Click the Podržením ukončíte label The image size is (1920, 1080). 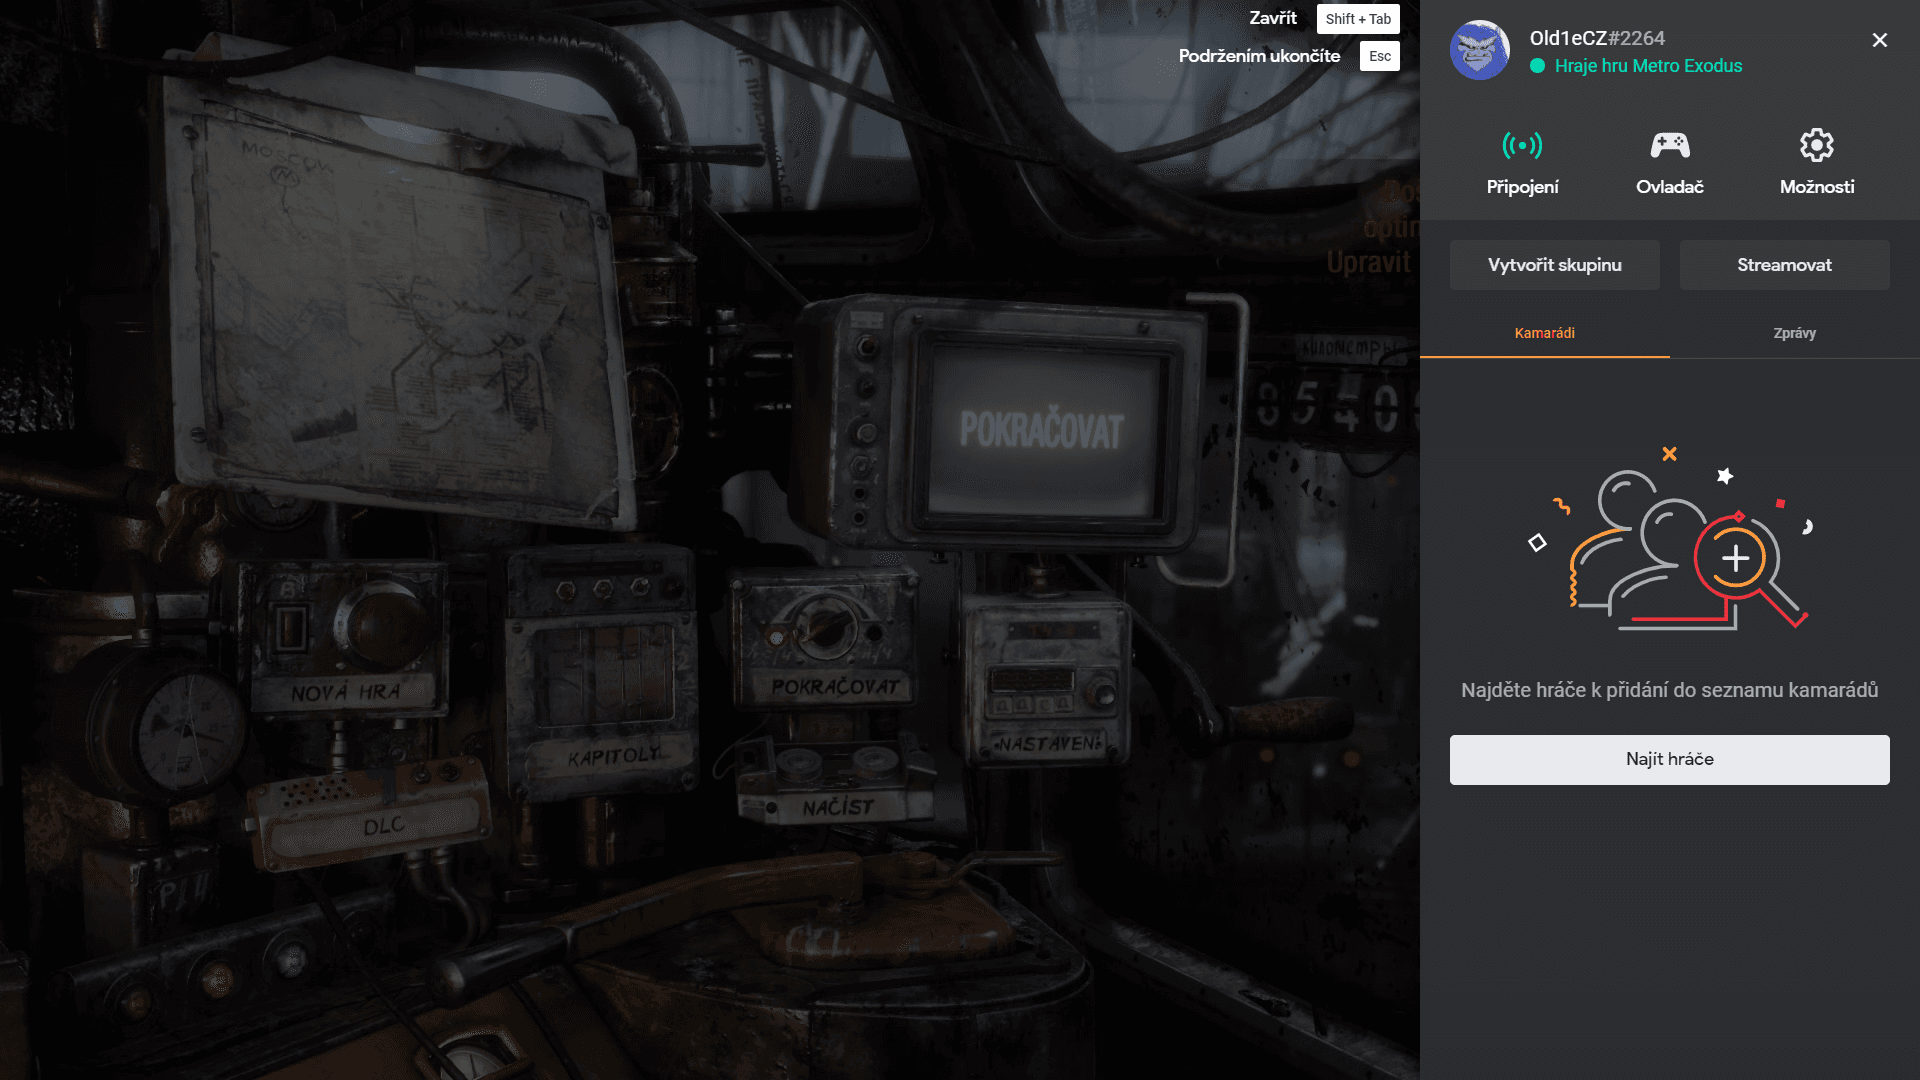pyautogui.click(x=1258, y=56)
